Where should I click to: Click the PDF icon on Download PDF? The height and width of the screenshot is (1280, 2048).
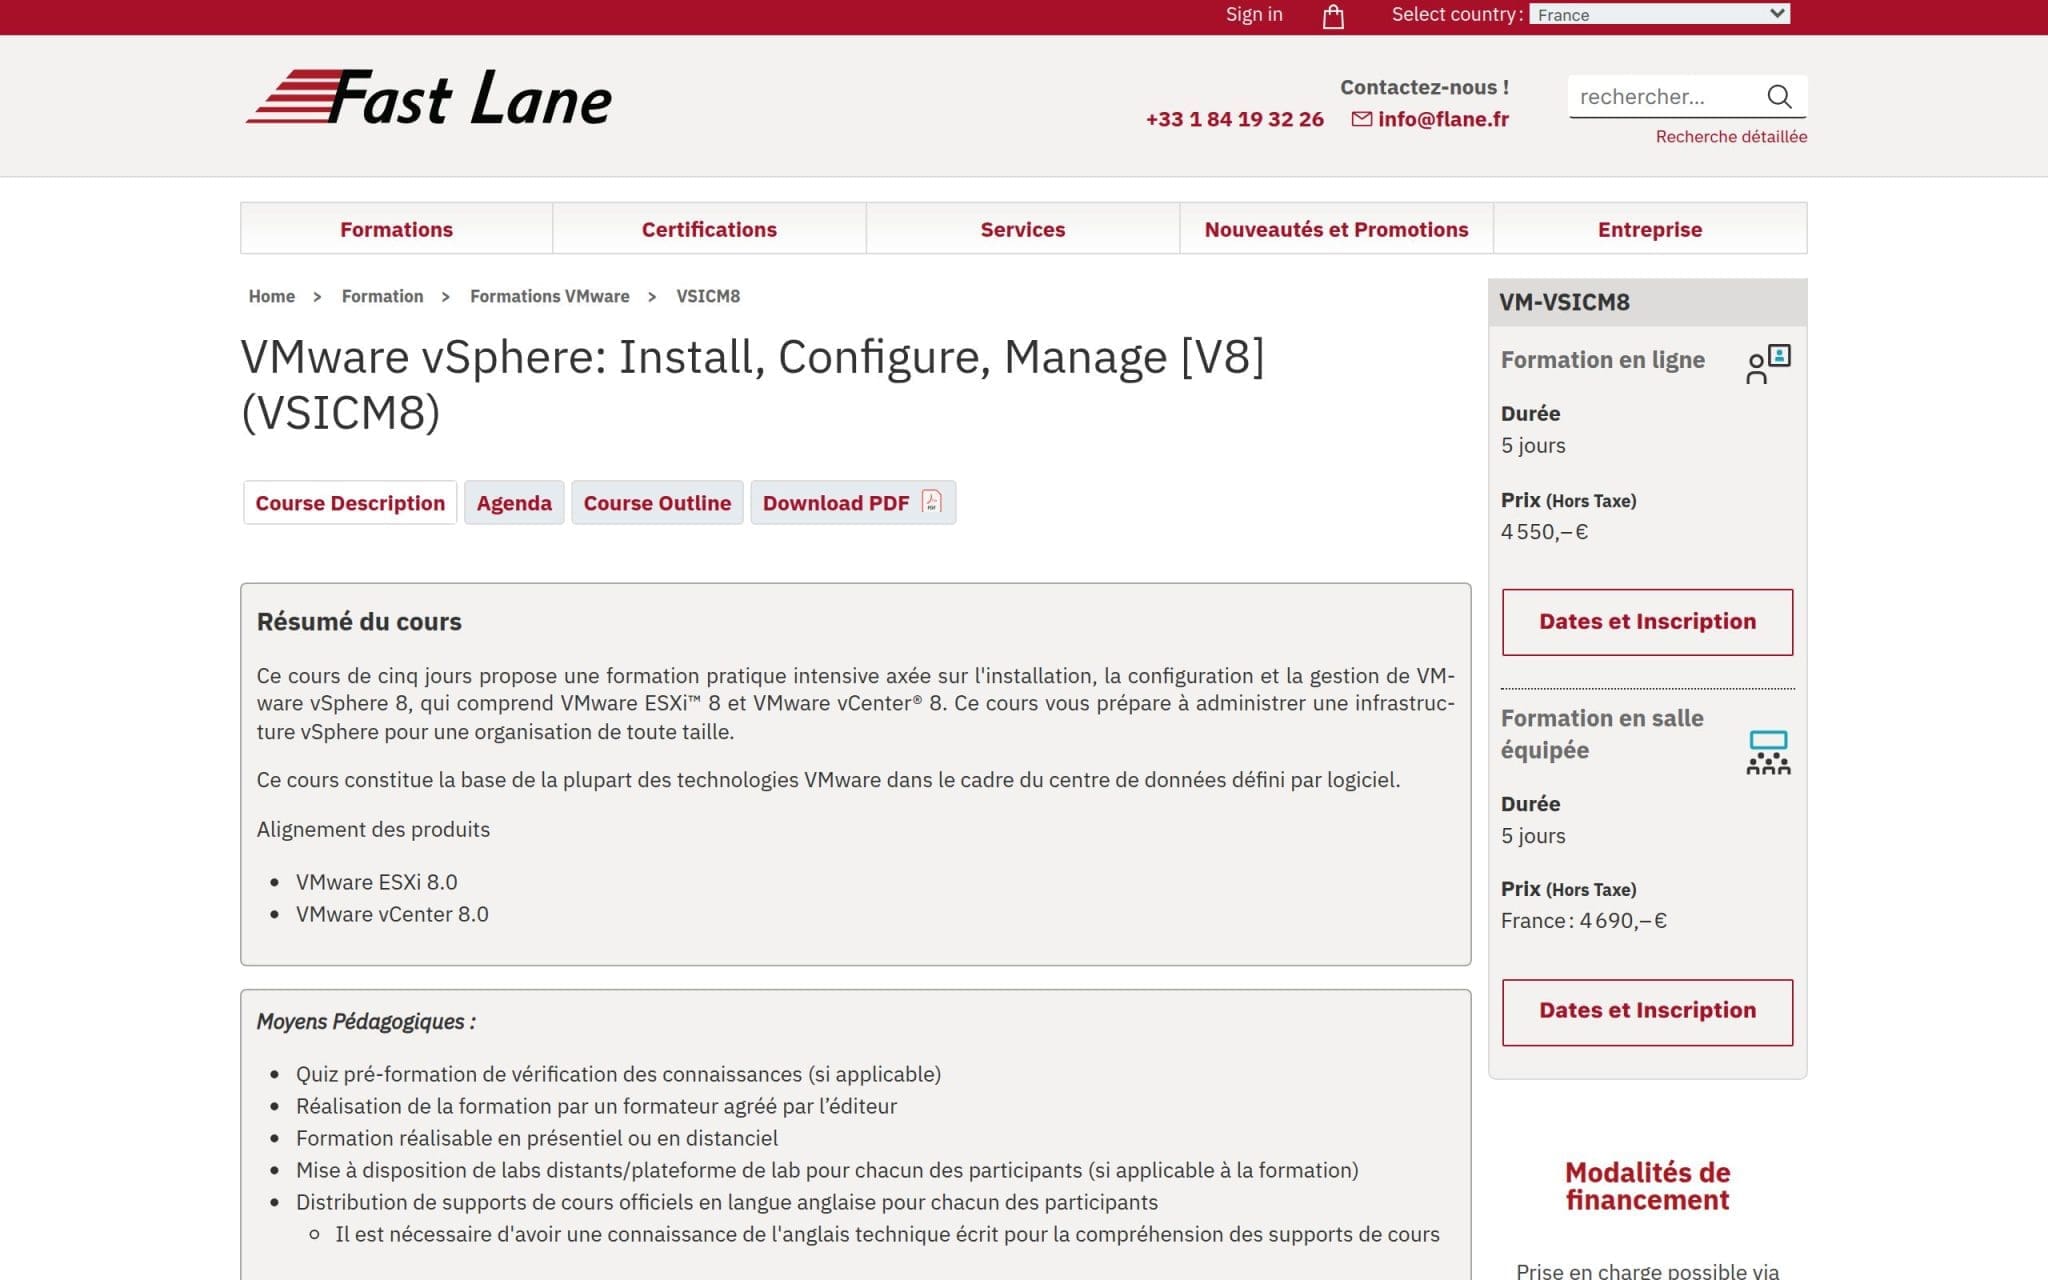(x=931, y=502)
